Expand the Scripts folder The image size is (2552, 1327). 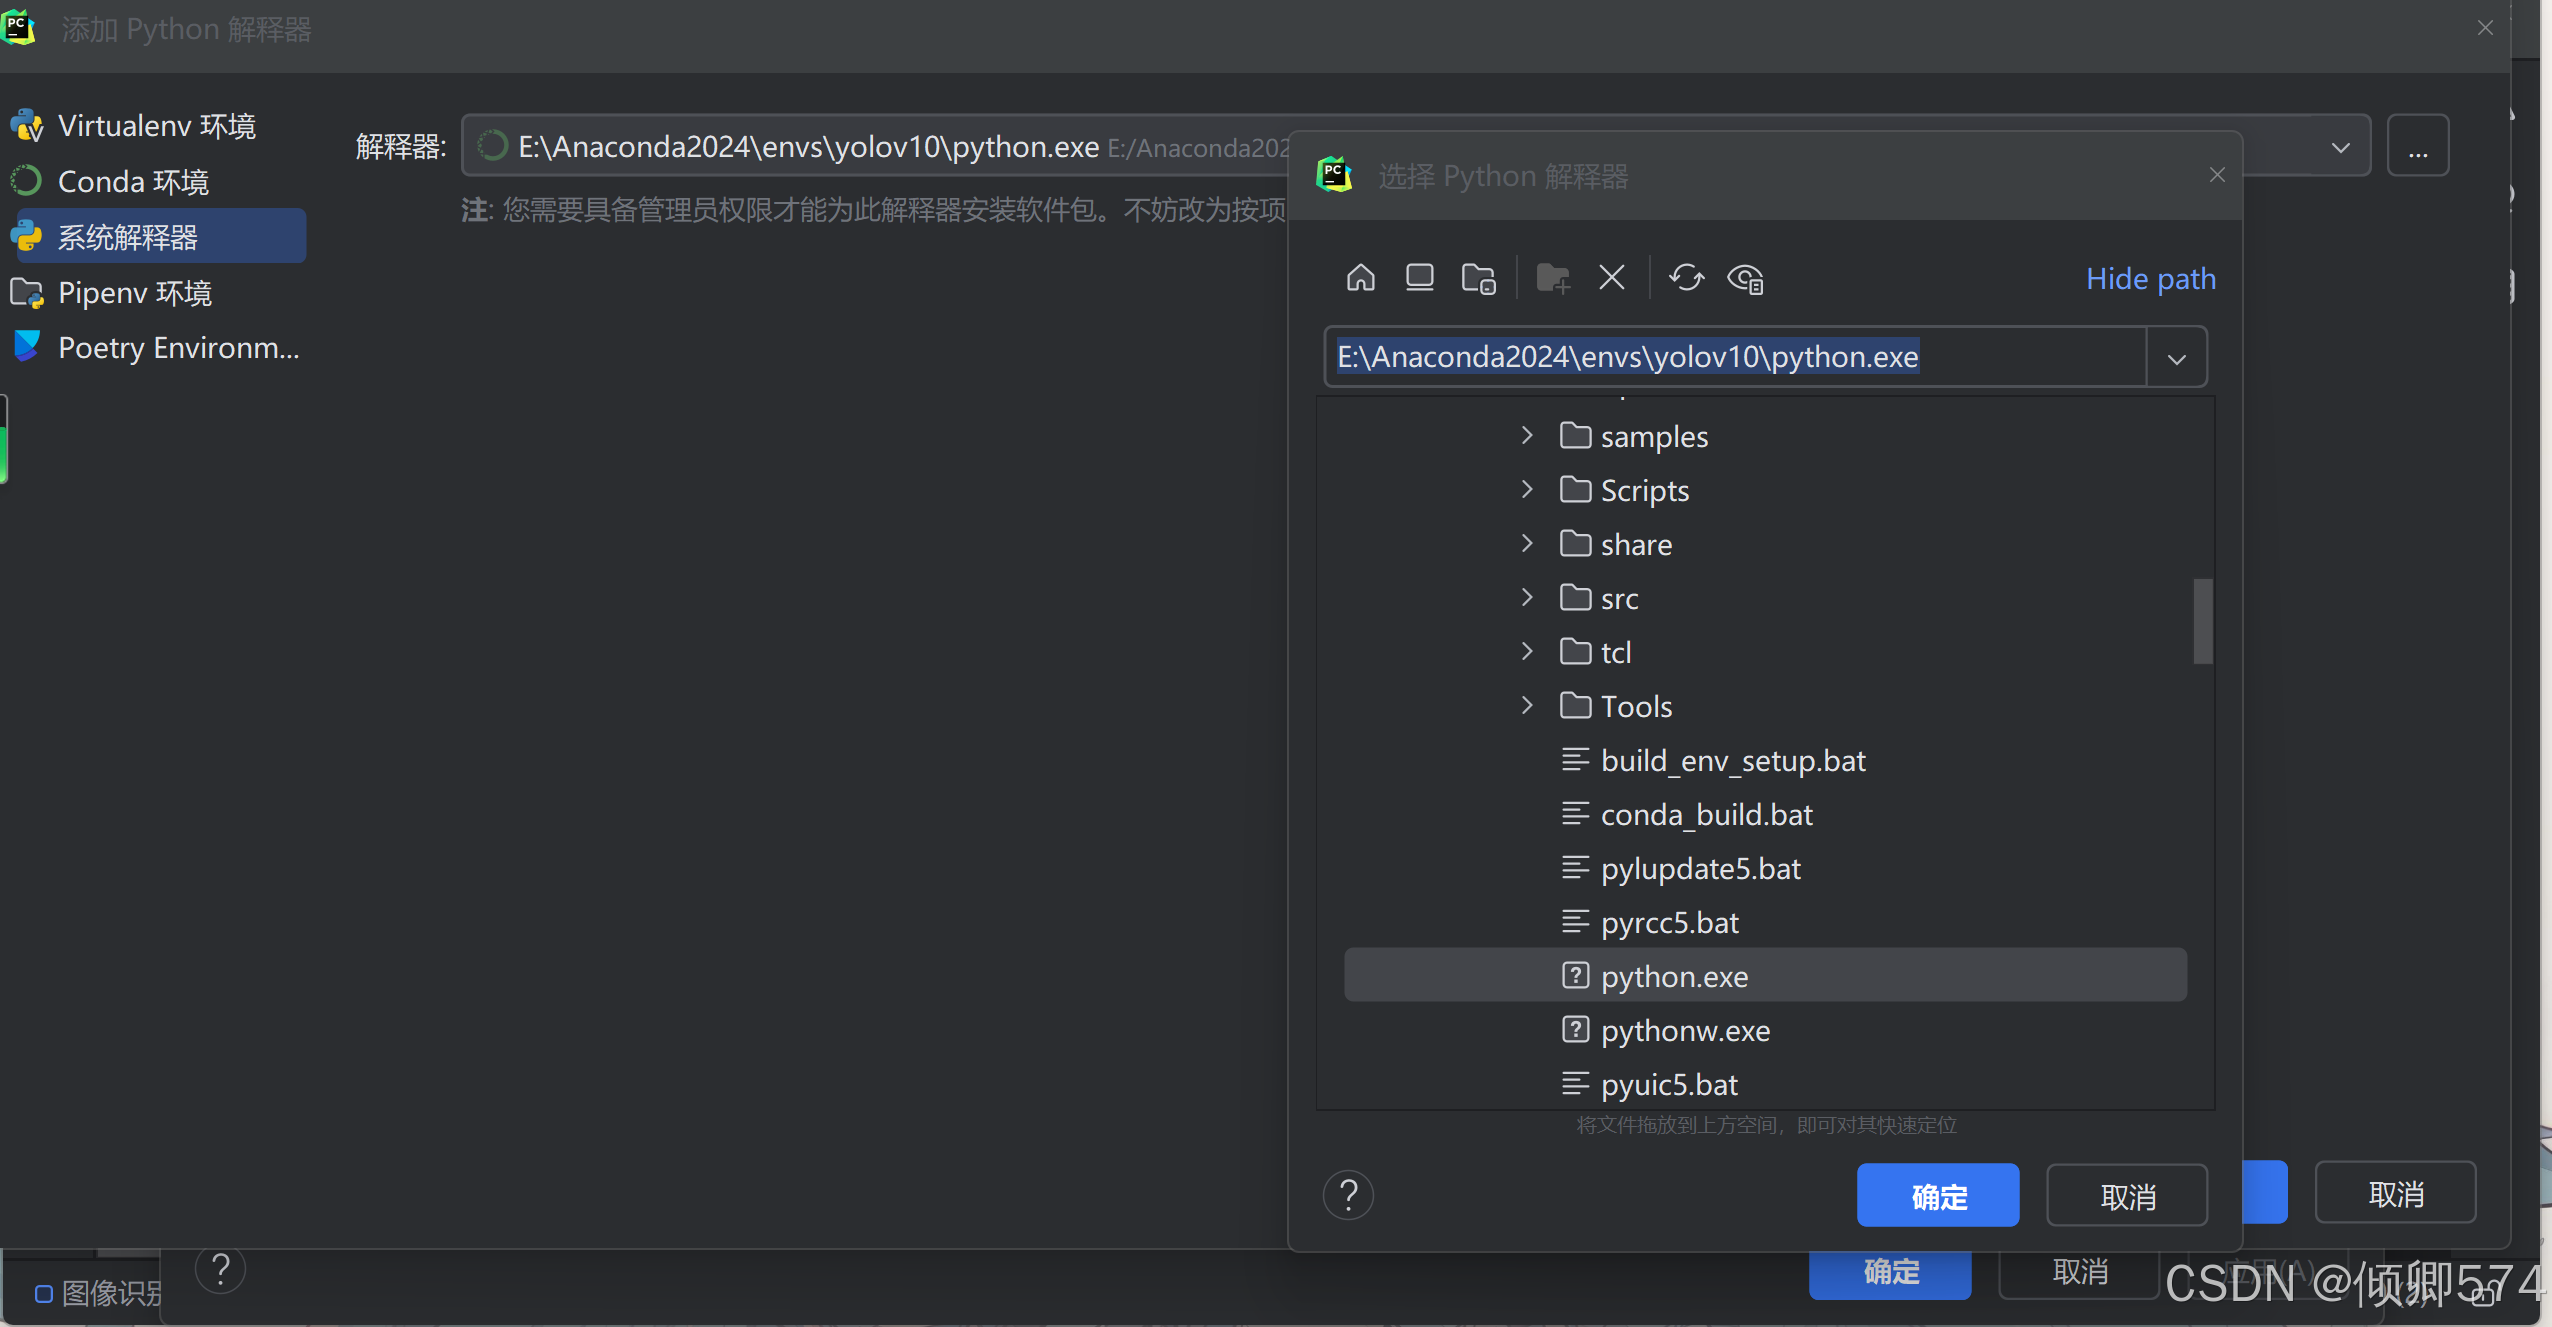[x=1526, y=489]
